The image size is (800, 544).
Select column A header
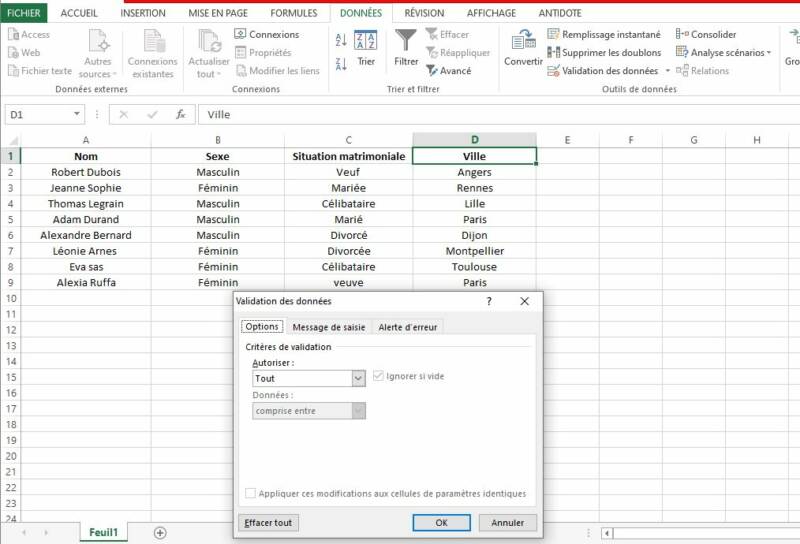pos(86,140)
